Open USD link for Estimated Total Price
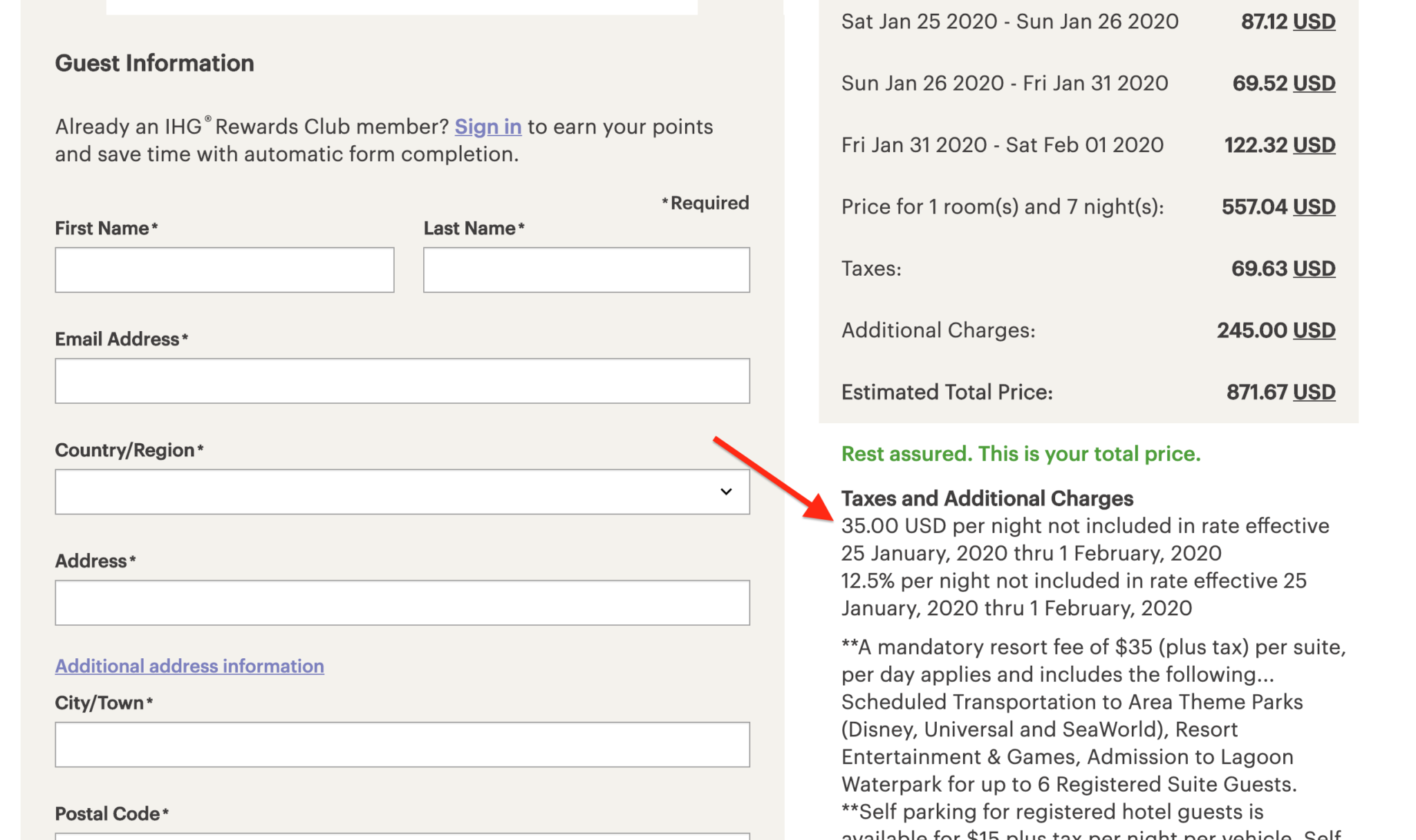Viewport: 1416px width, 840px height. 1314,392
